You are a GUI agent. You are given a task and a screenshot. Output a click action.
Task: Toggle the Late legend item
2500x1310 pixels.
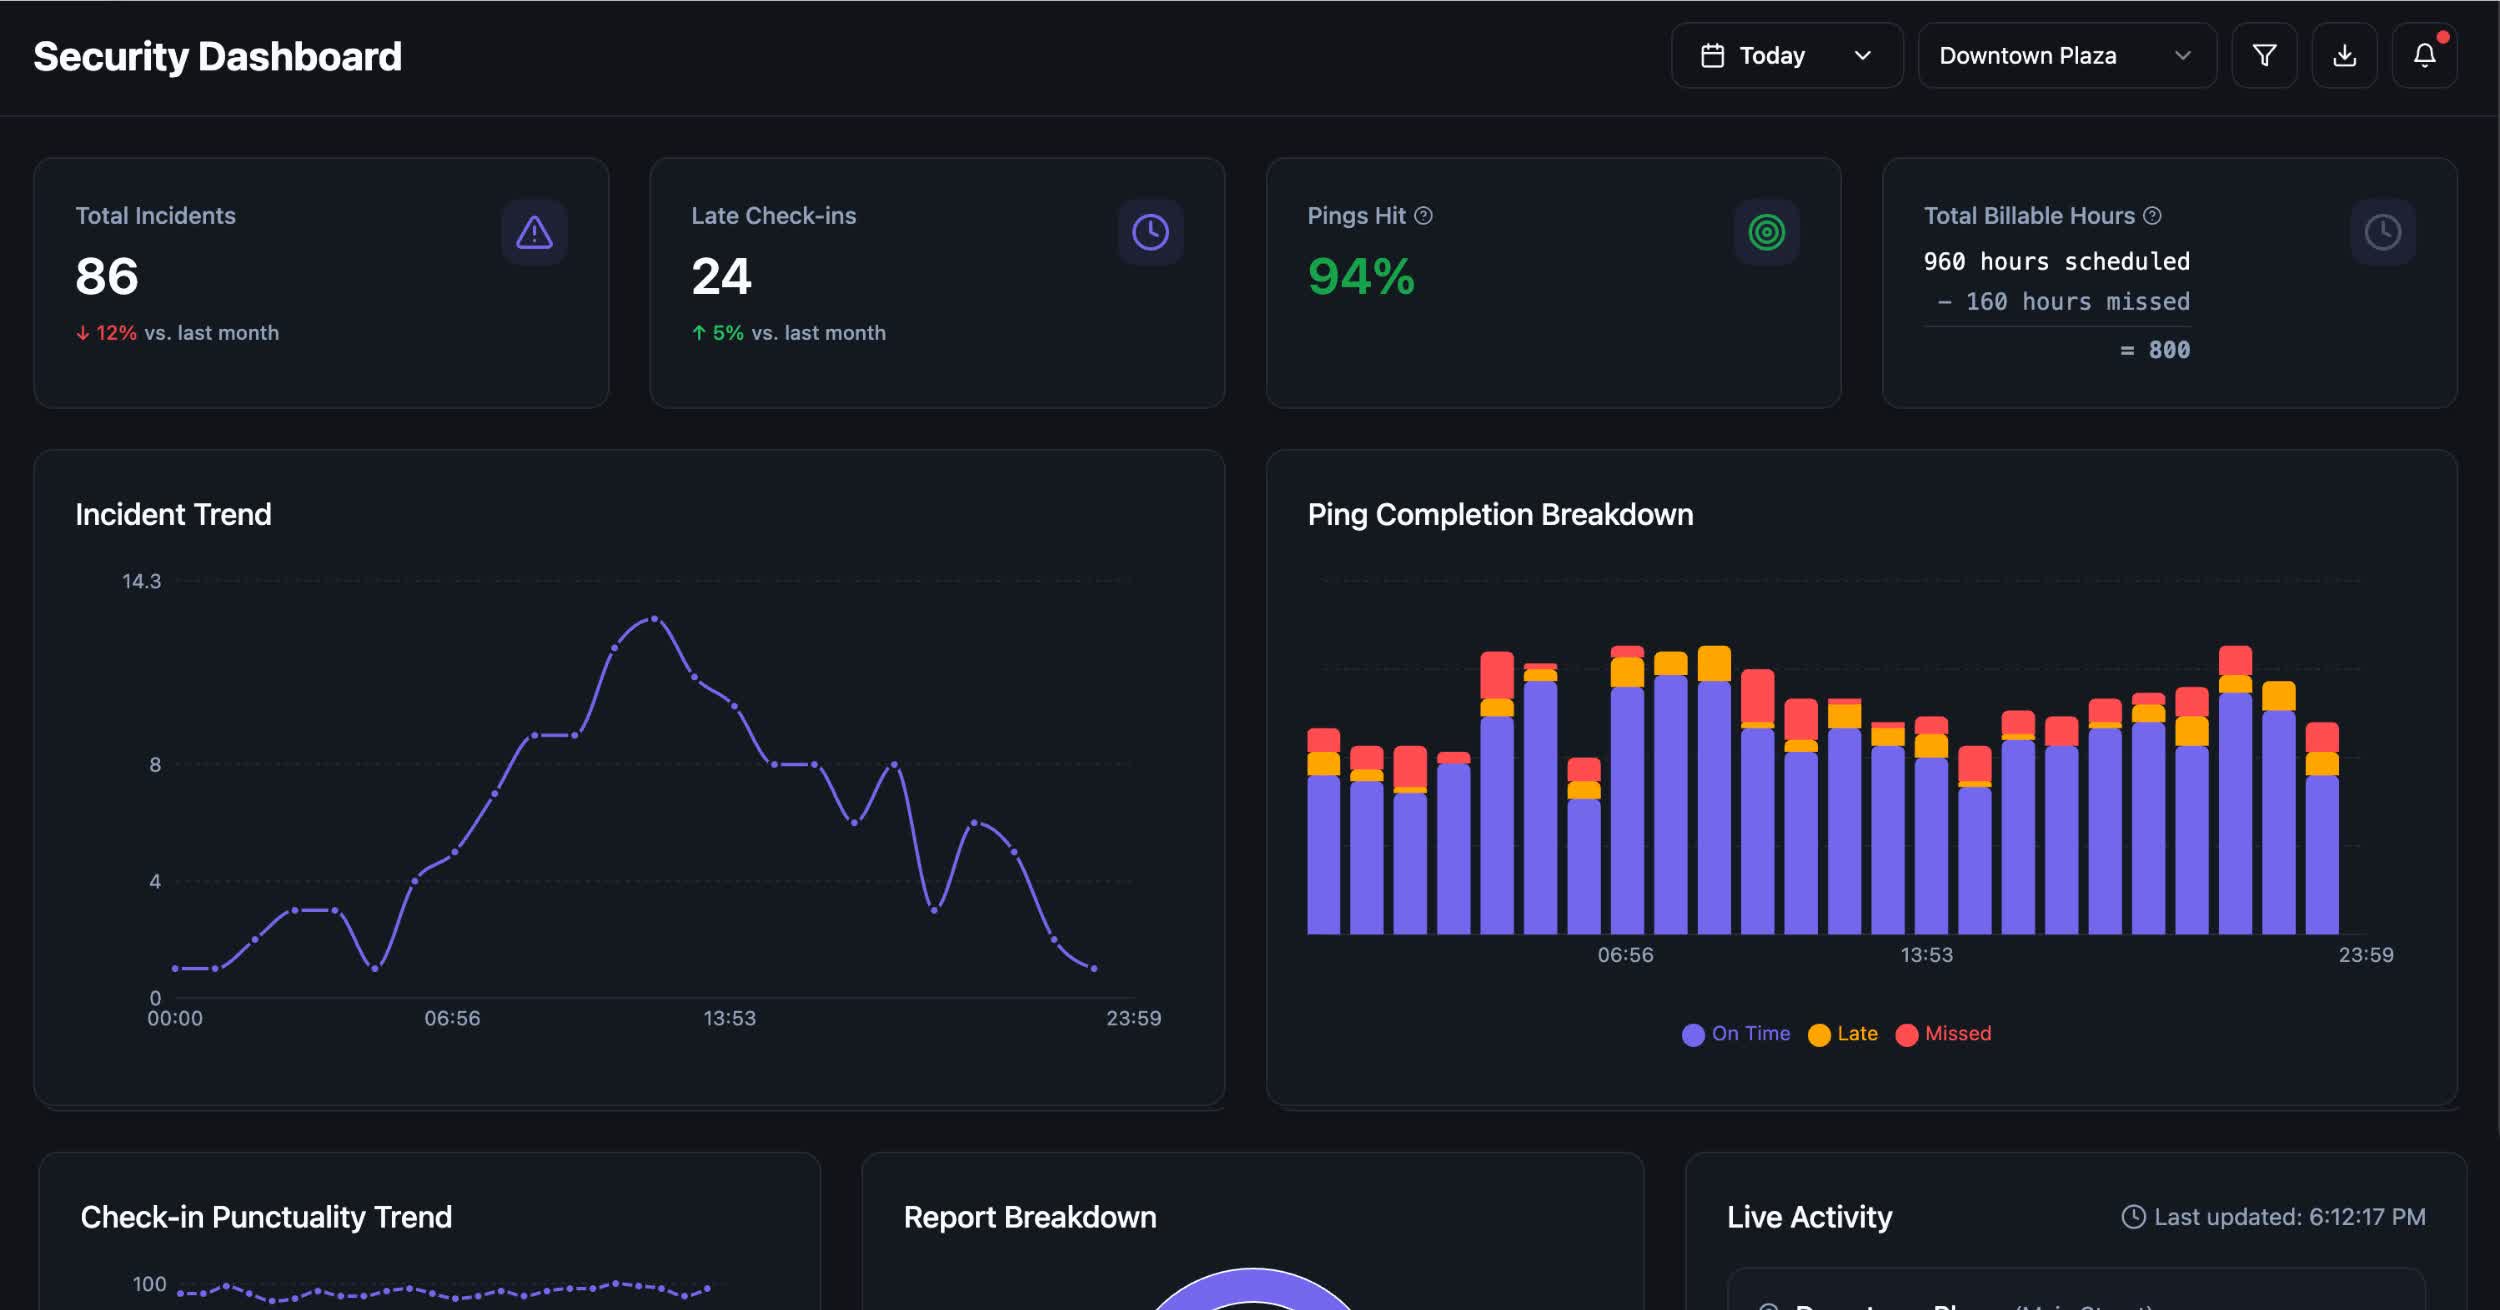pyautogui.click(x=1843, y=1034)
